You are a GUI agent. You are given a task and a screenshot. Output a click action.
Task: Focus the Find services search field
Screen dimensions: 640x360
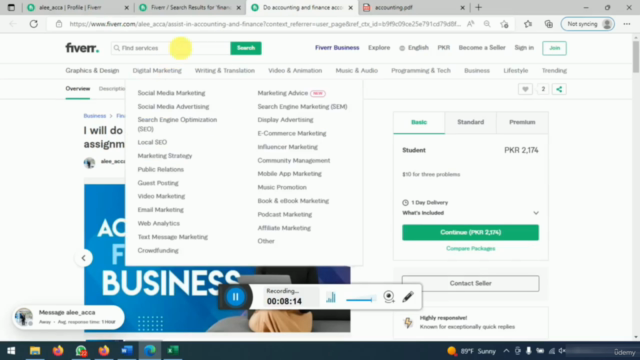click(x=171, y=48)
